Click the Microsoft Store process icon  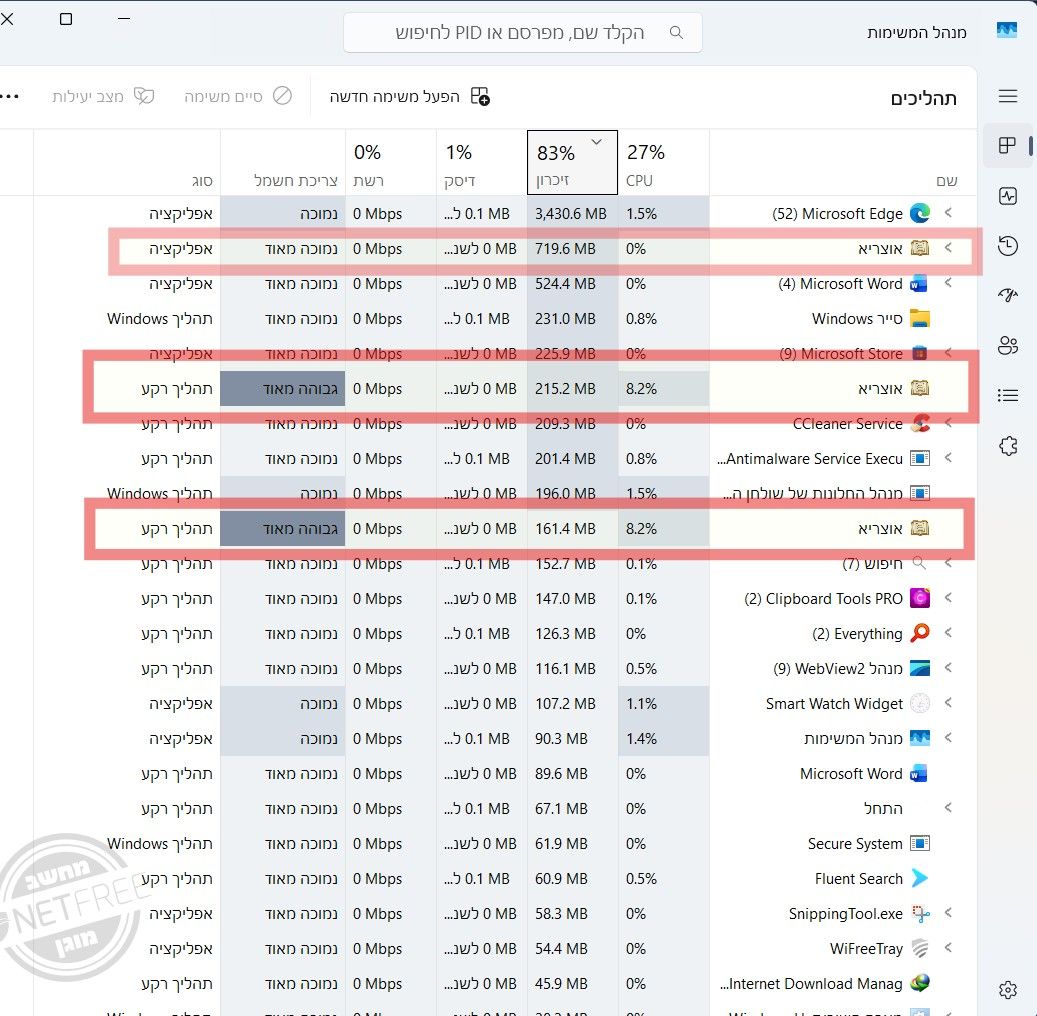coord(920,353)
